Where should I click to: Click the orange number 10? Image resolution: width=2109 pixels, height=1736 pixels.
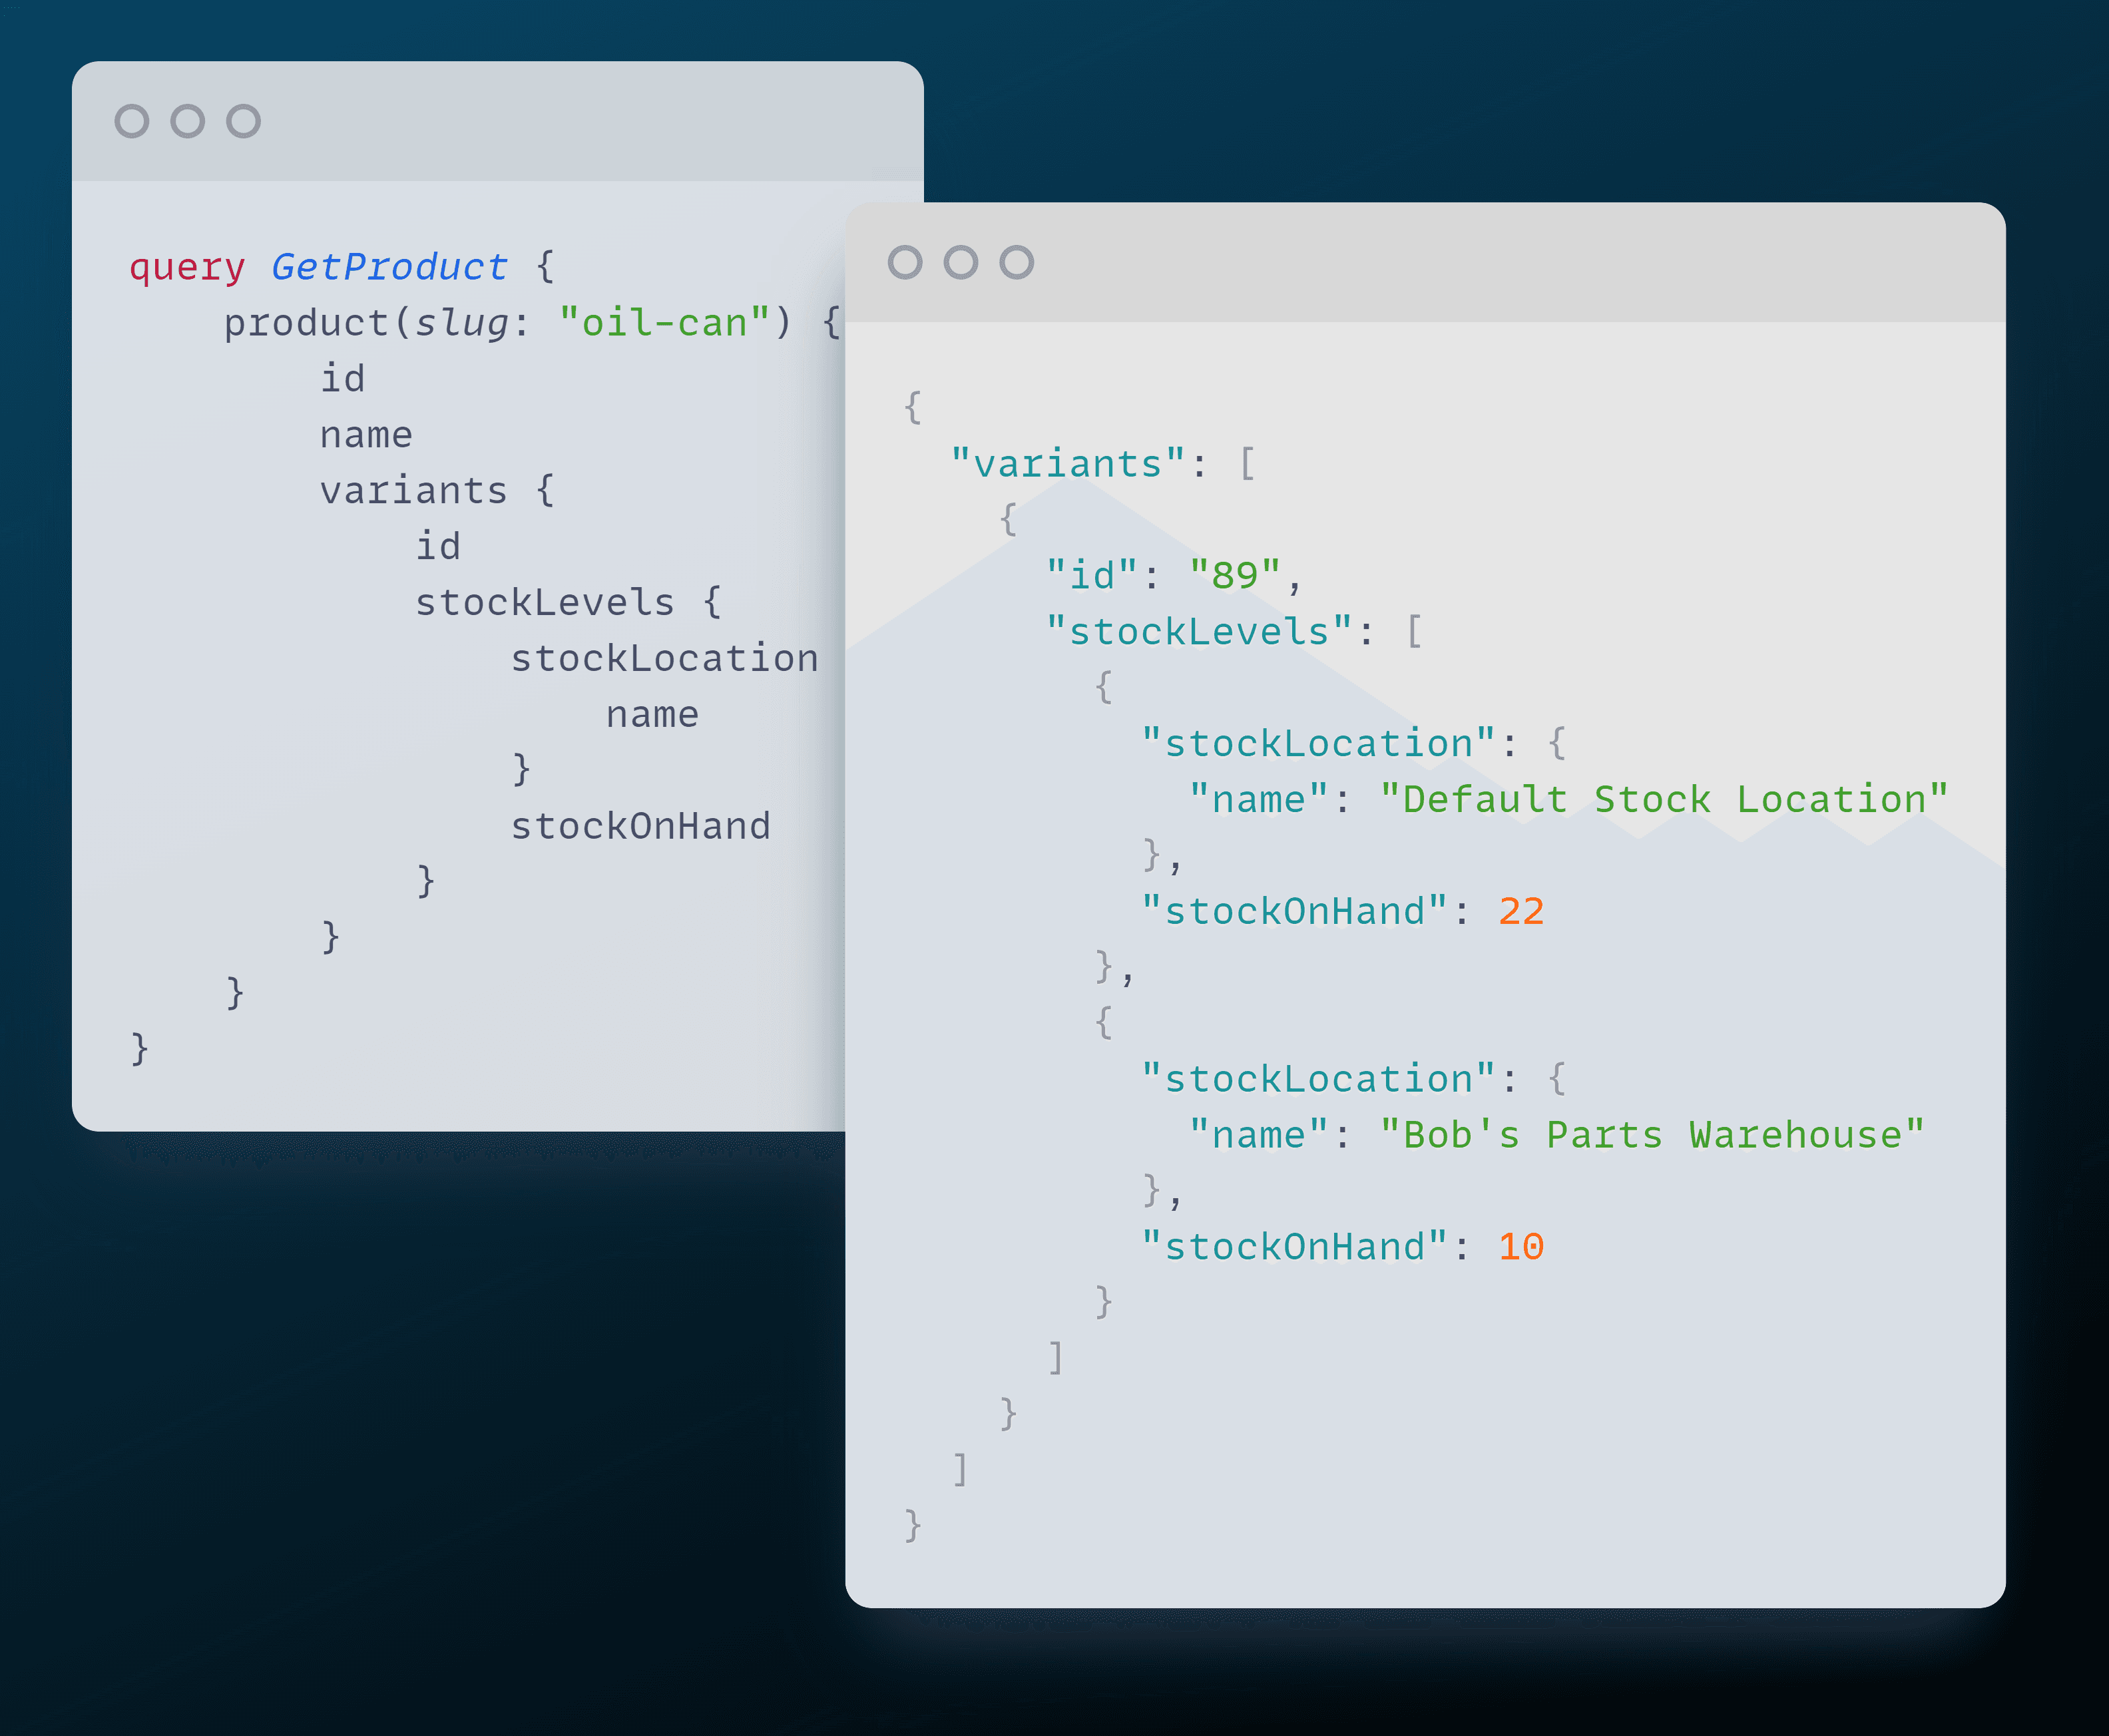coord(1521,1247)
